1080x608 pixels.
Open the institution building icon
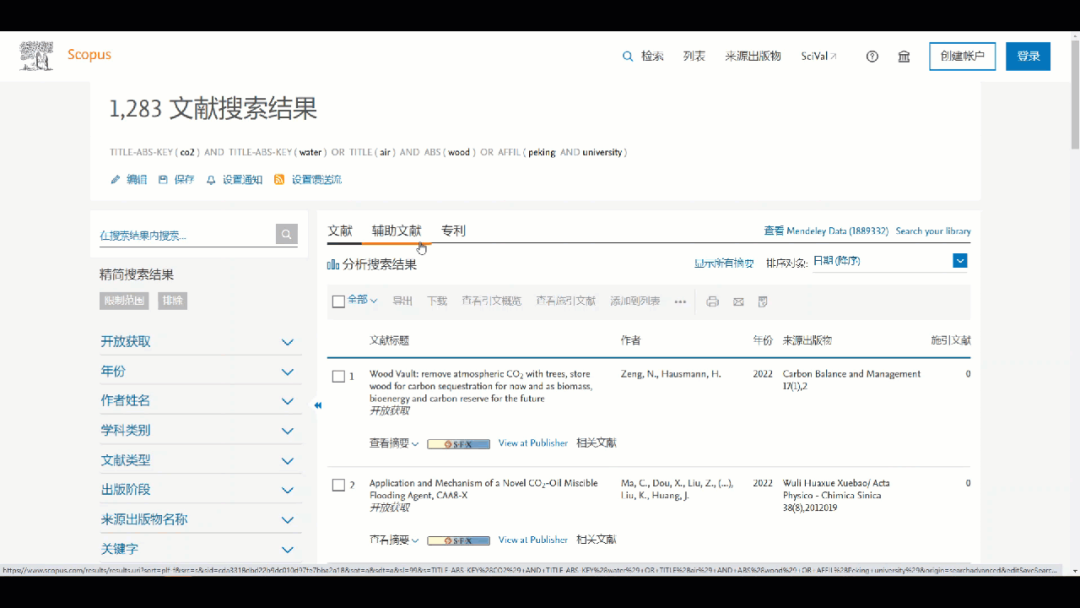tap(904, 56)
